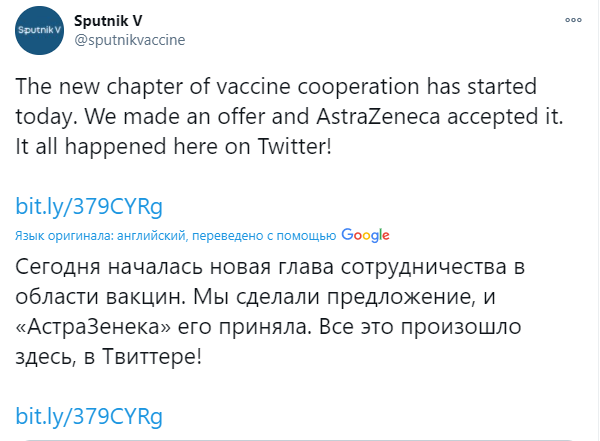600x441 pixels.
Task: Click the Google logo in translation credit
Action: coord(365,236)
